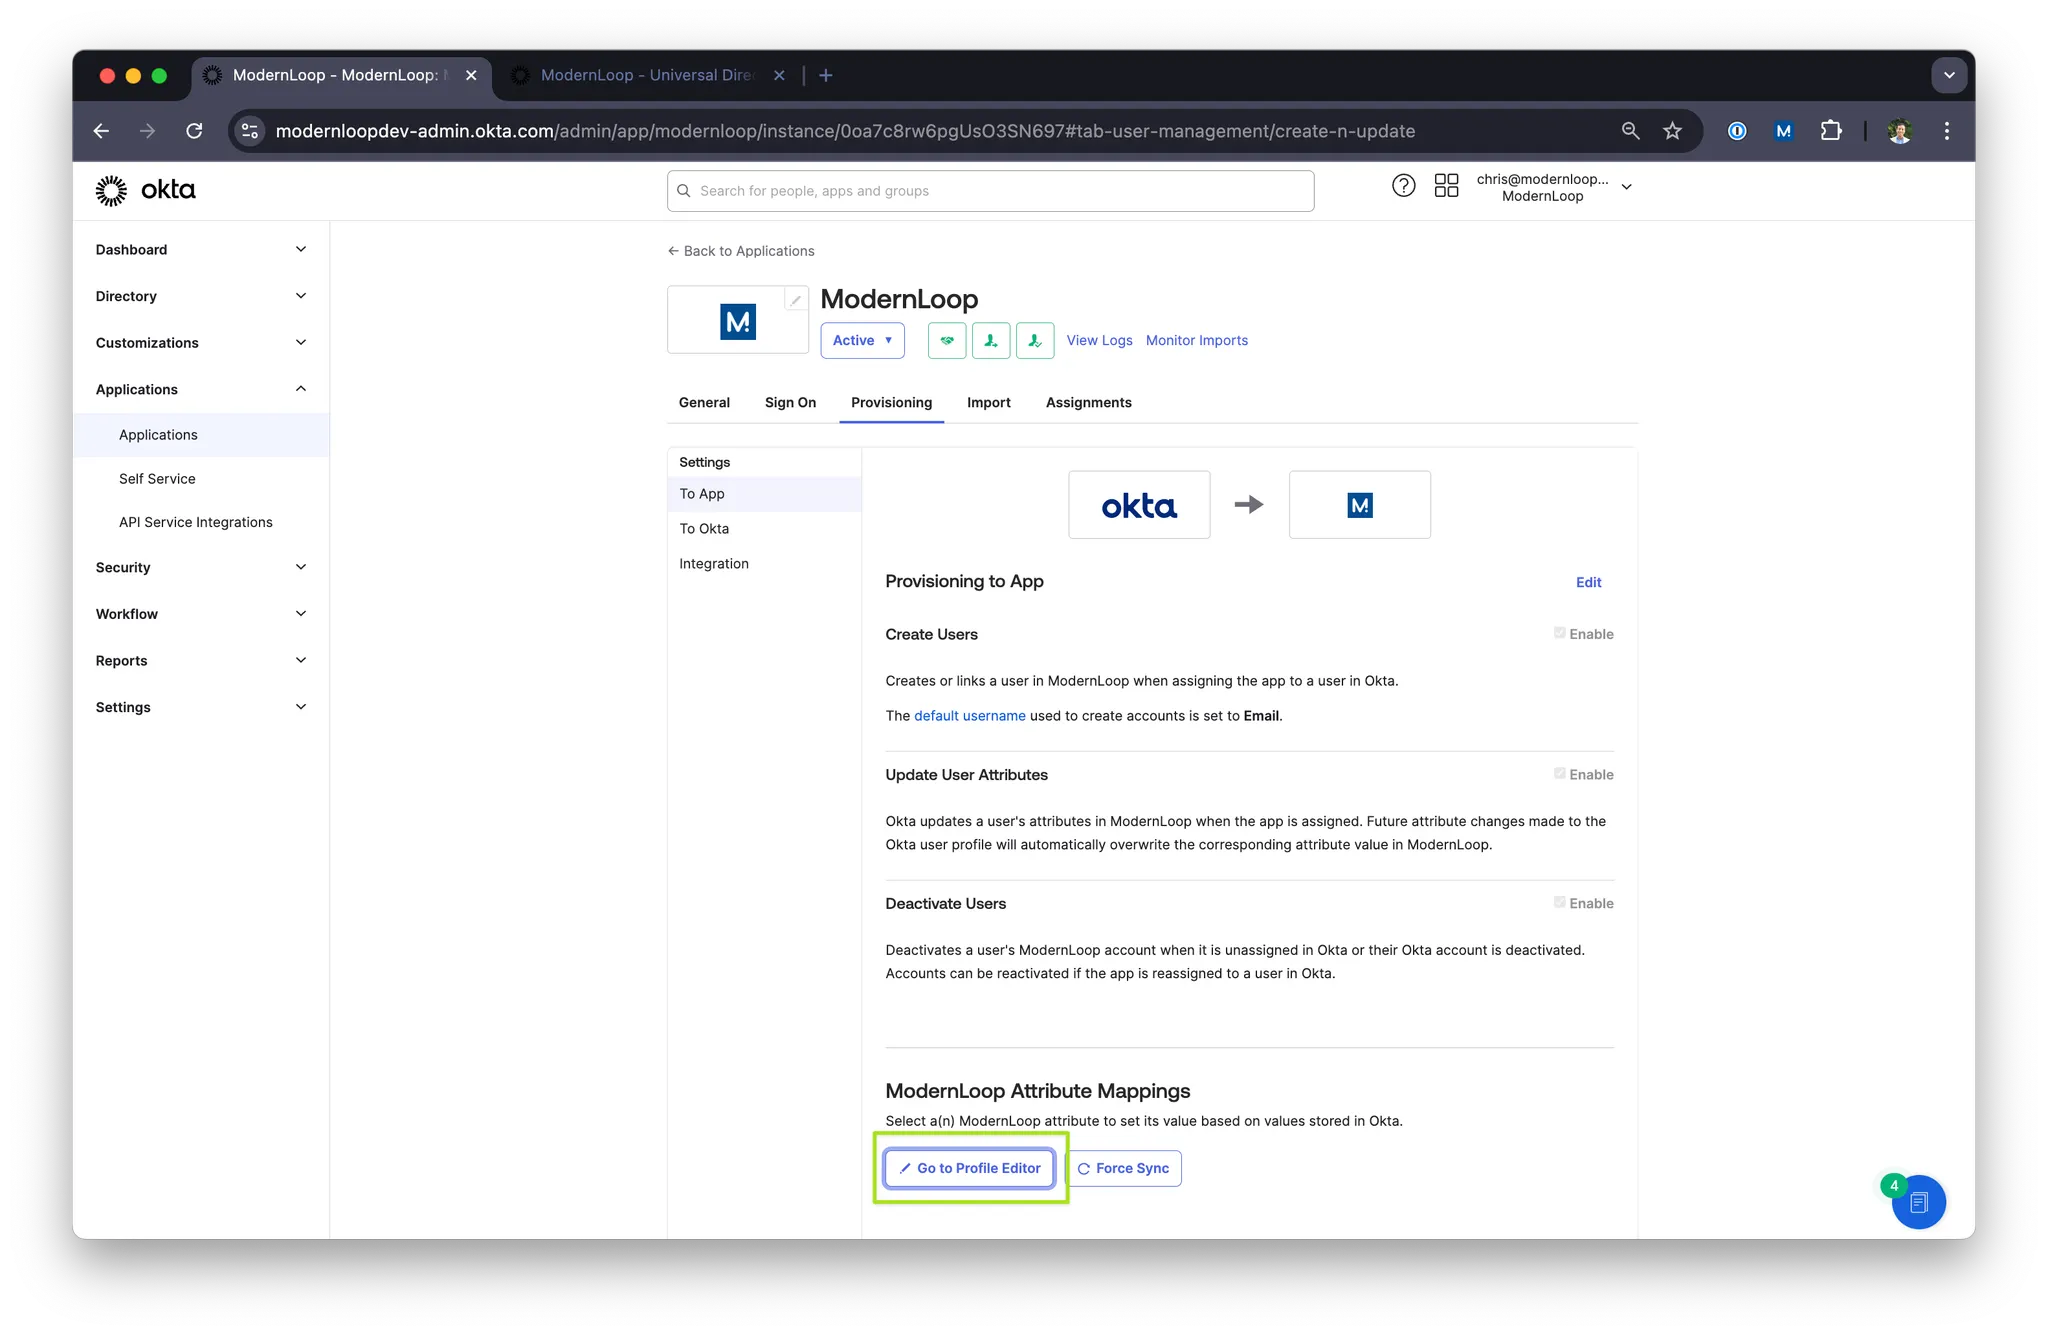Collapse the Applications sidebar section
This screenshot has height=1335, width=2048.
(x=201, y=389)
